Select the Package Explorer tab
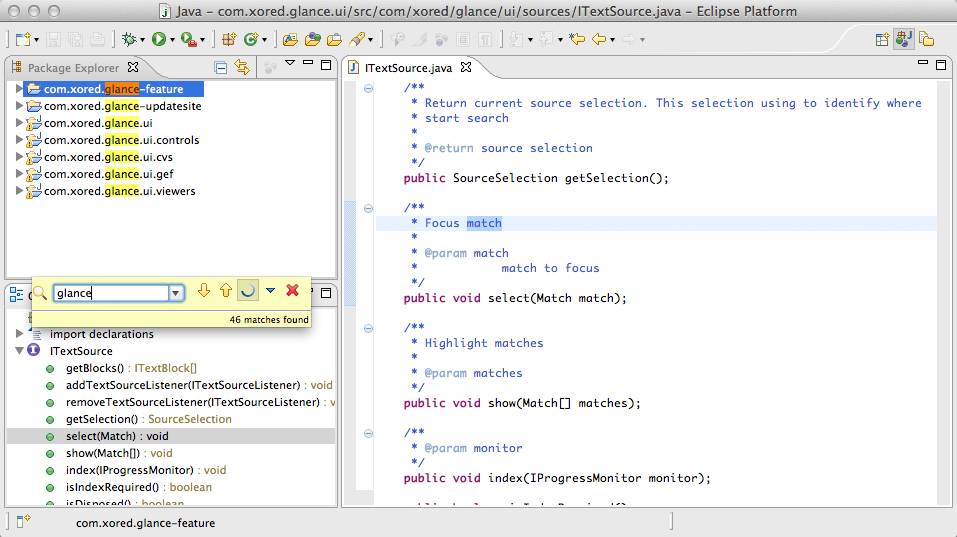 coord(73,68)
